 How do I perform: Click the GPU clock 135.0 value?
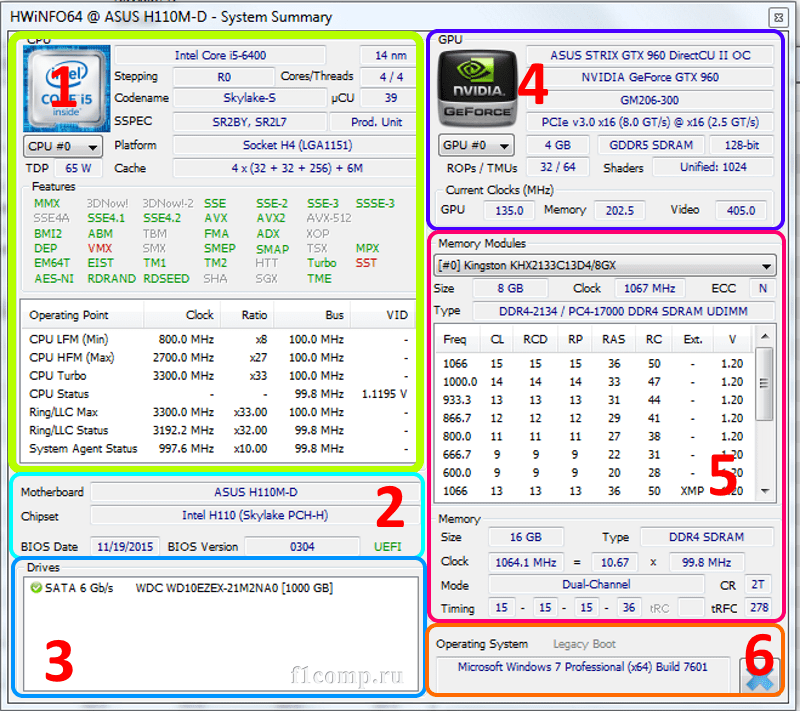[x=509, y=210]
